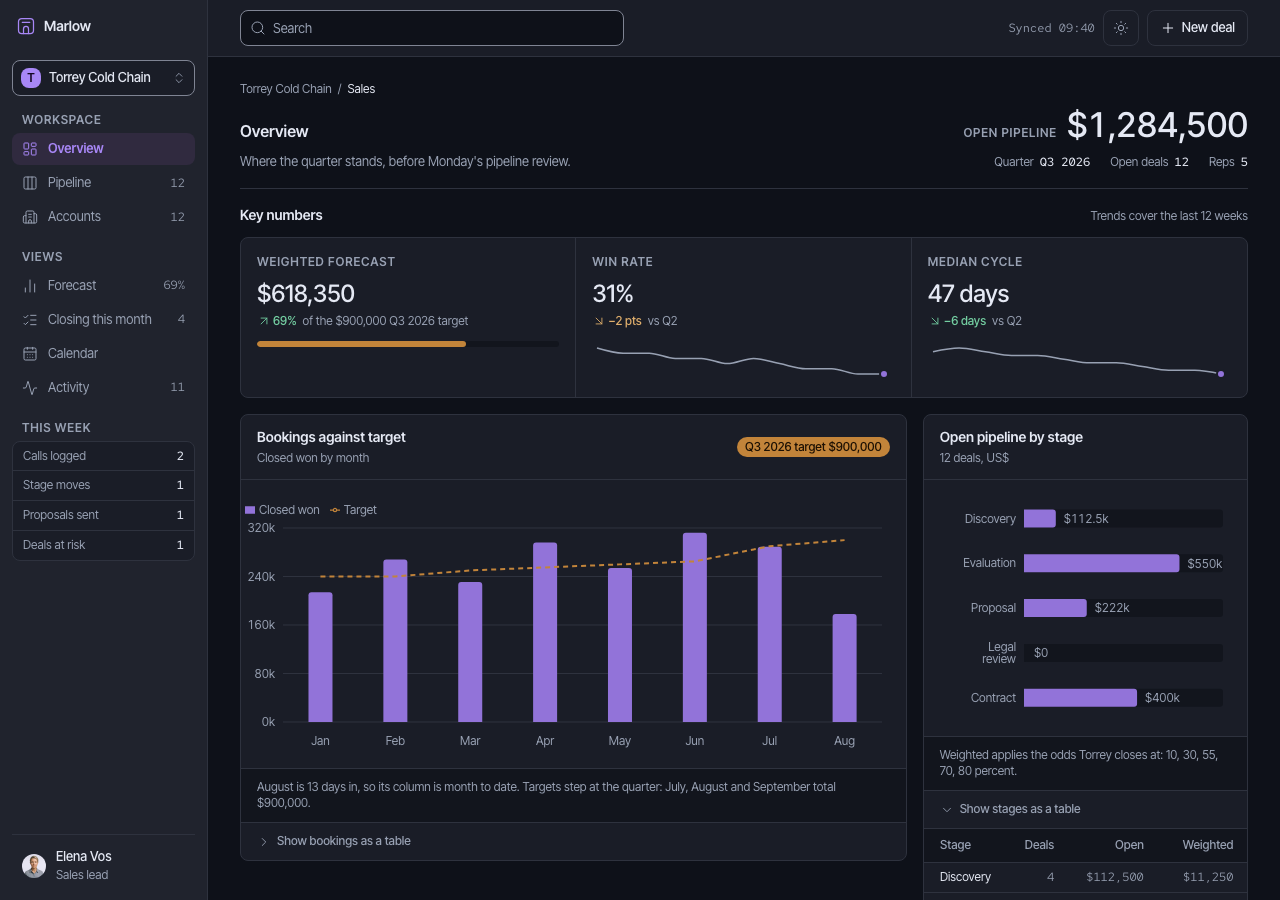
Task: Open the Activity view
Action: (103, 388)
